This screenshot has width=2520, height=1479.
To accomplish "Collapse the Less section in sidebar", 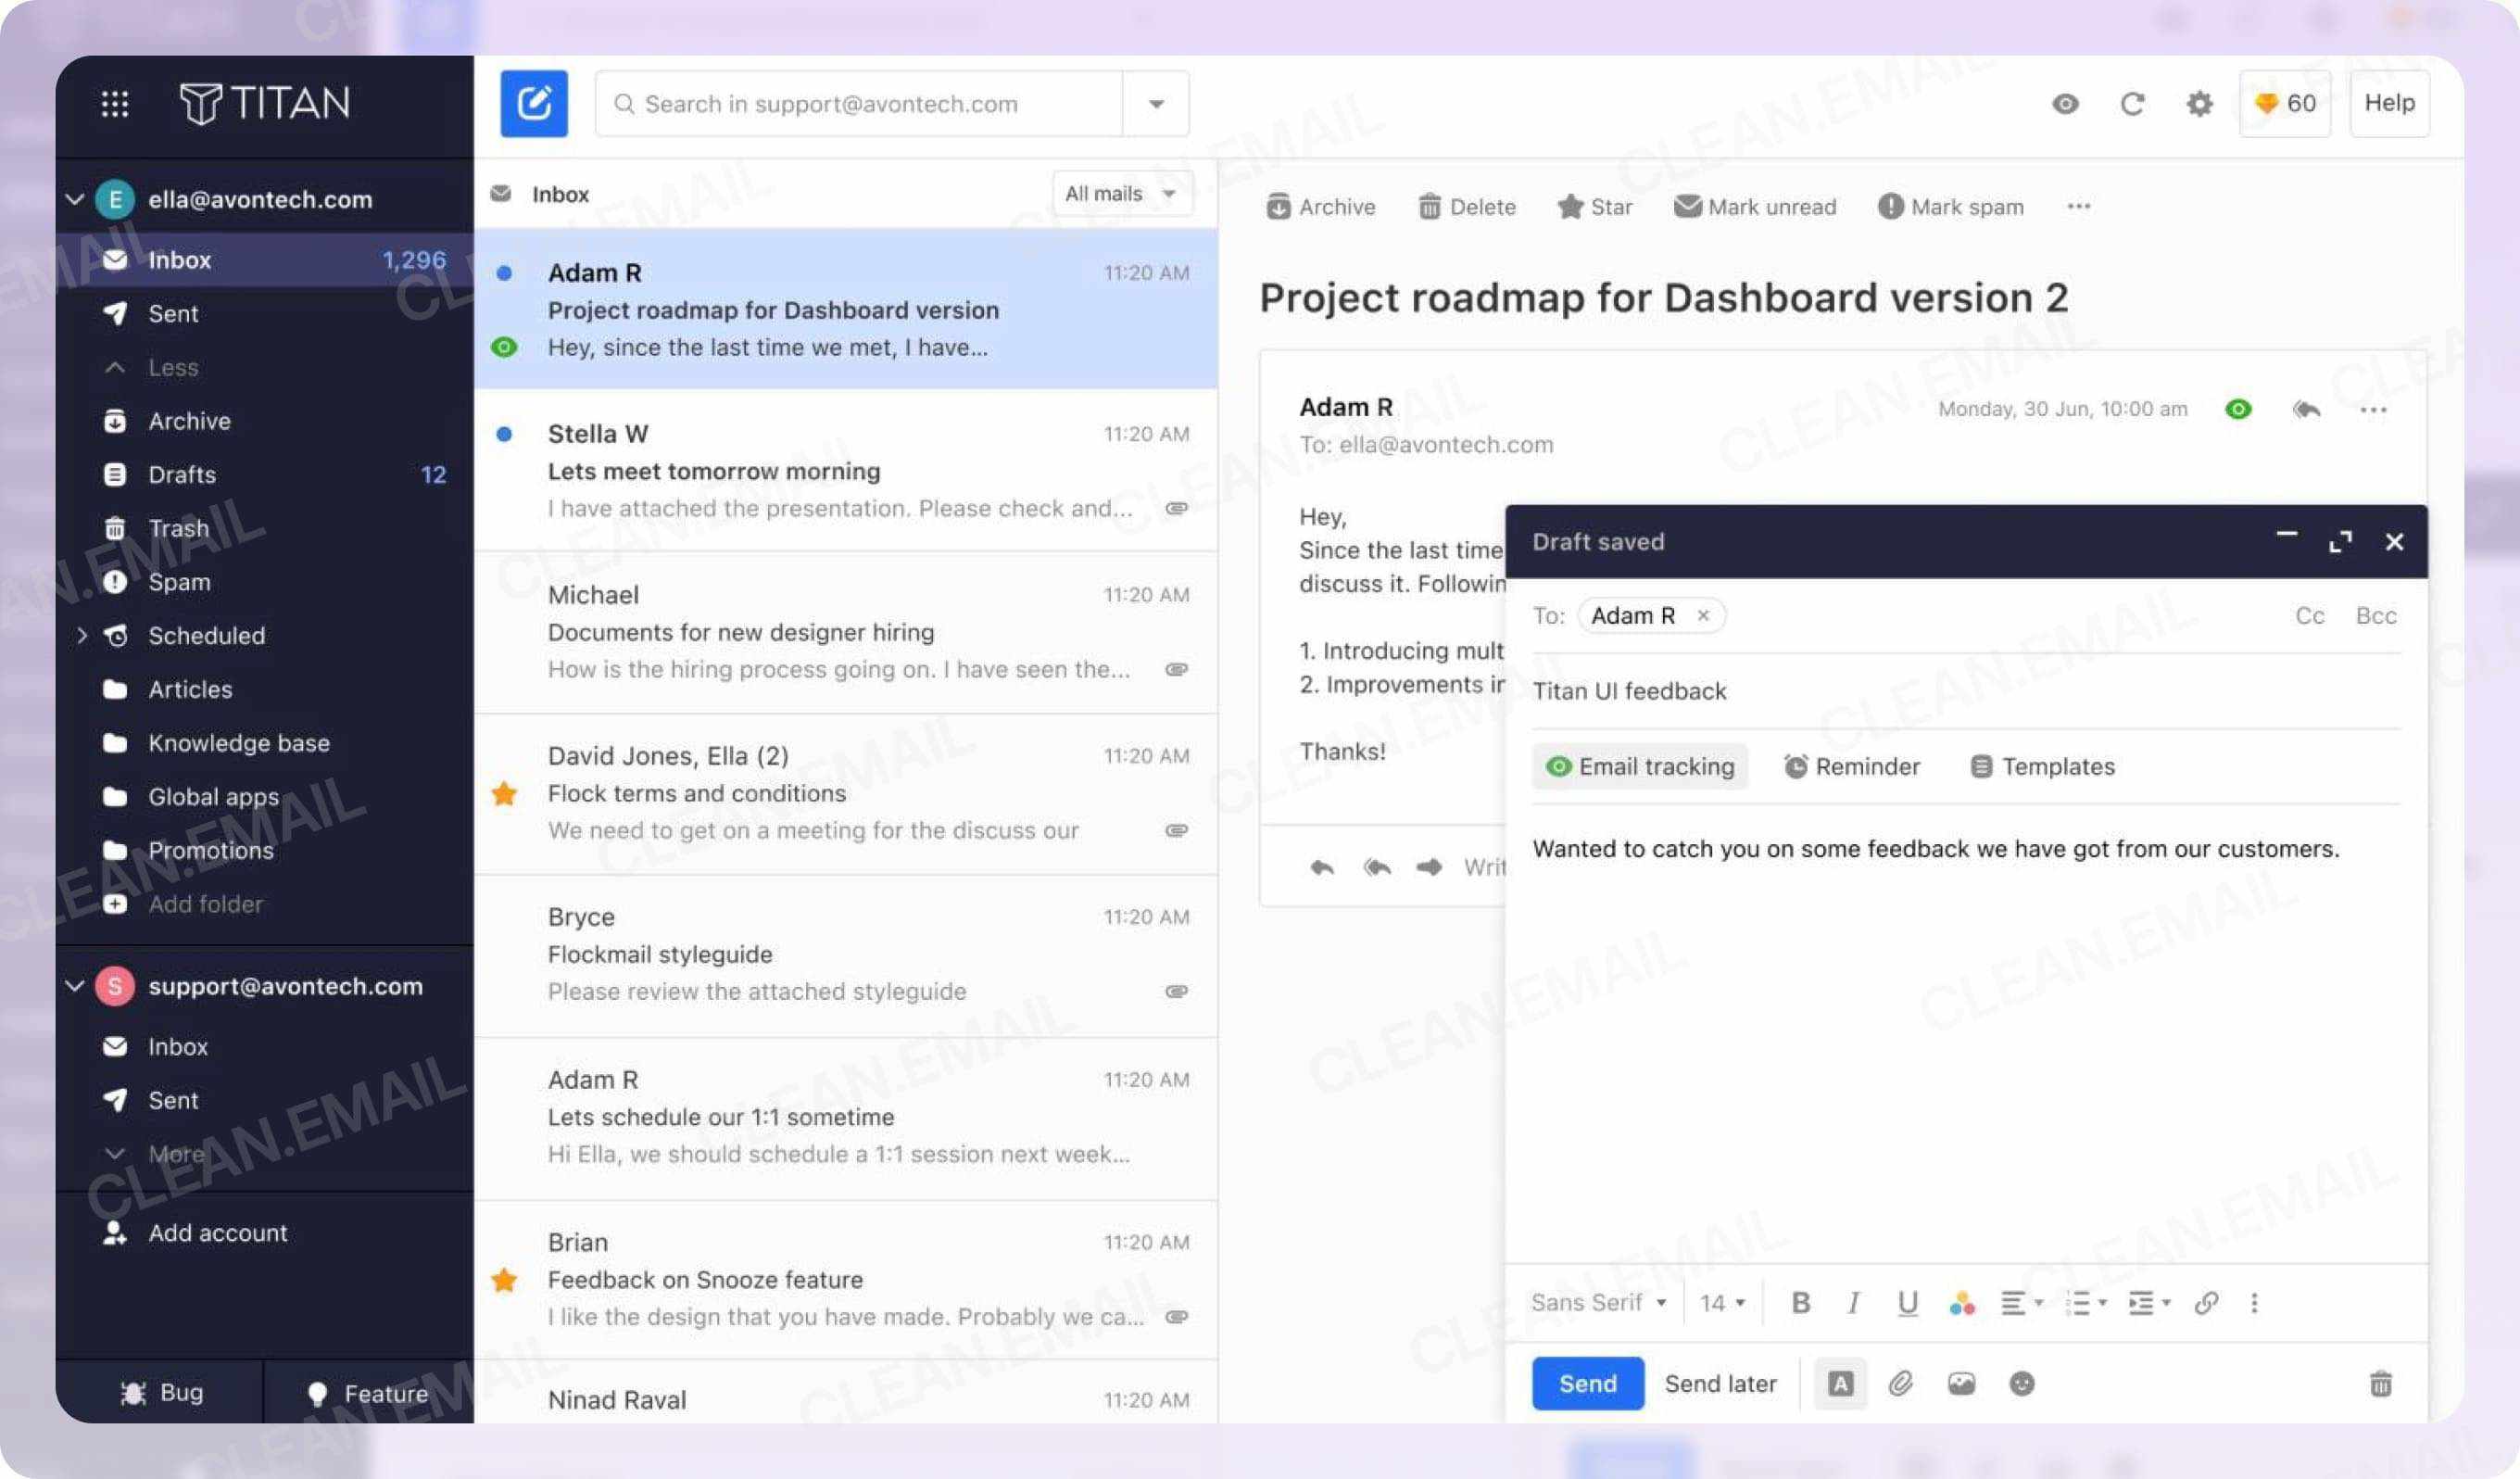I will 171,367.
